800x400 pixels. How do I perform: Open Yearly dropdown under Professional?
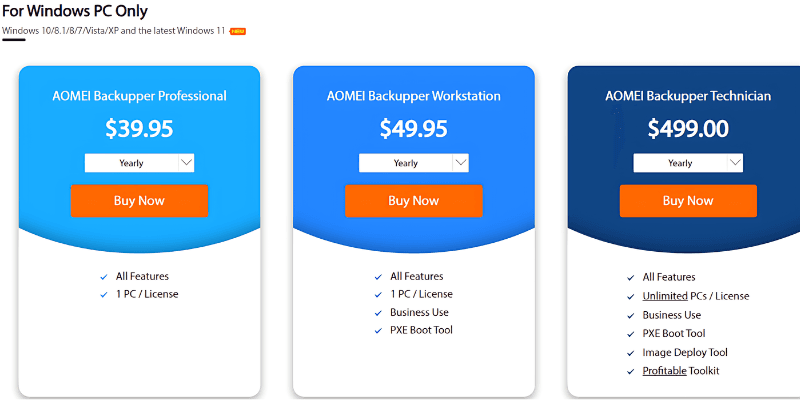pyautogui.click(x=139, y=163)
